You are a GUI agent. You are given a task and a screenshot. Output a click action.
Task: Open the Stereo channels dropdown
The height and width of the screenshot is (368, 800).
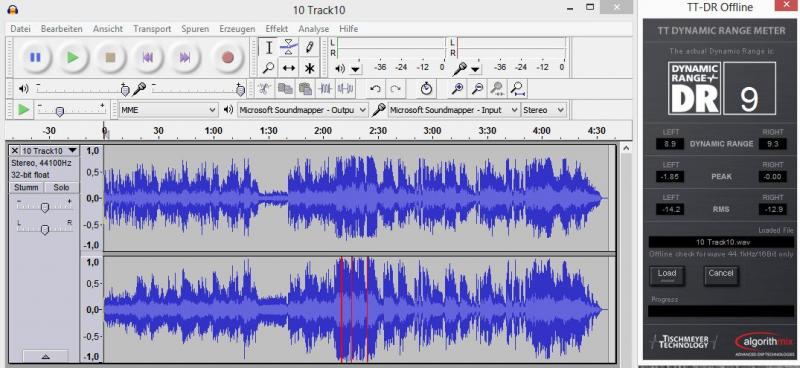click(543, 110)
